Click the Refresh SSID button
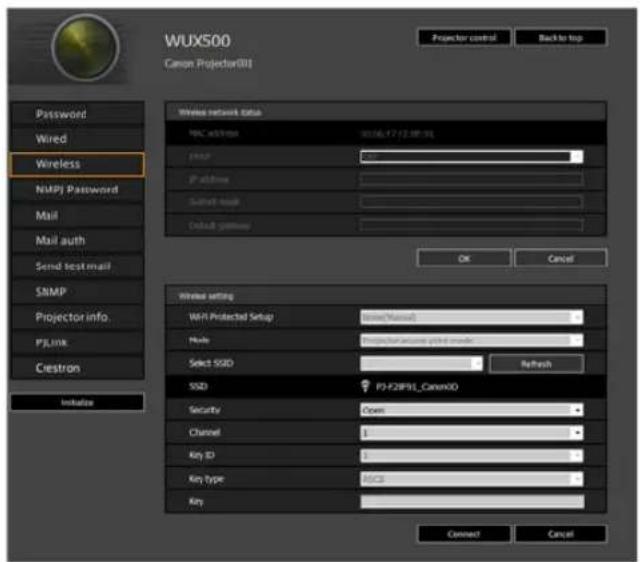 (536, 364)
